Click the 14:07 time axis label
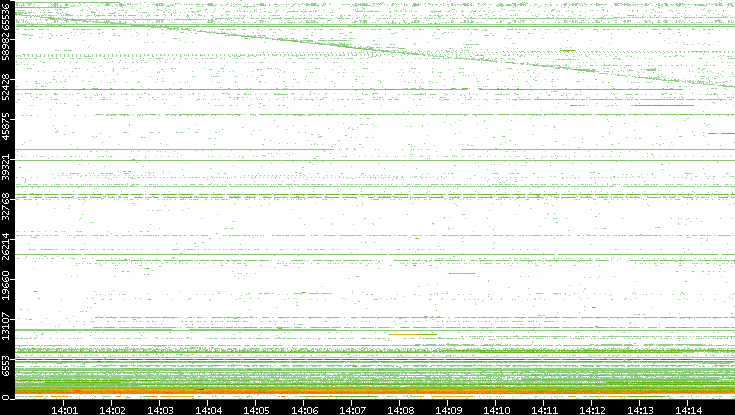Image resolution: width=735 pixels, height=415 pixels. [x=352, y=410]
